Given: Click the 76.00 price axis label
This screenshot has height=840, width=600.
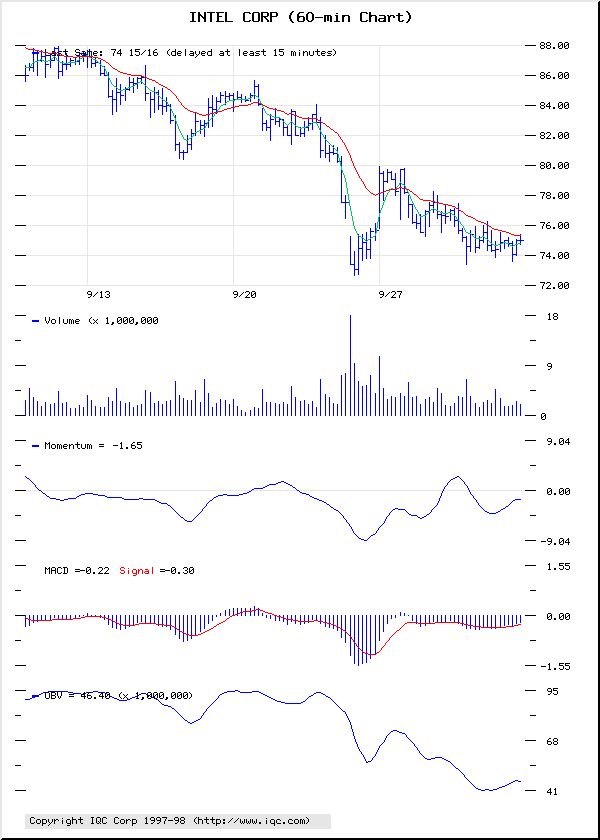Looking at the screenshot, I should pyautogui.click(x=554, y=226).
